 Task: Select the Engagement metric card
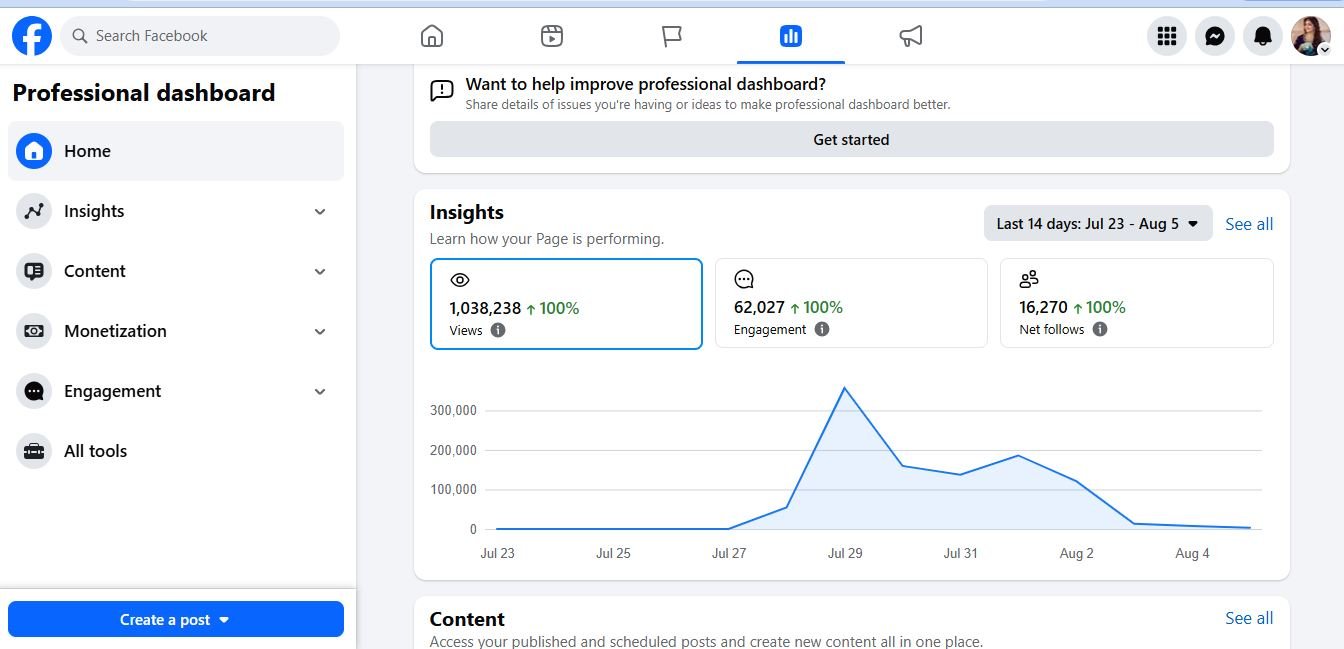click(x=851, y=303)
